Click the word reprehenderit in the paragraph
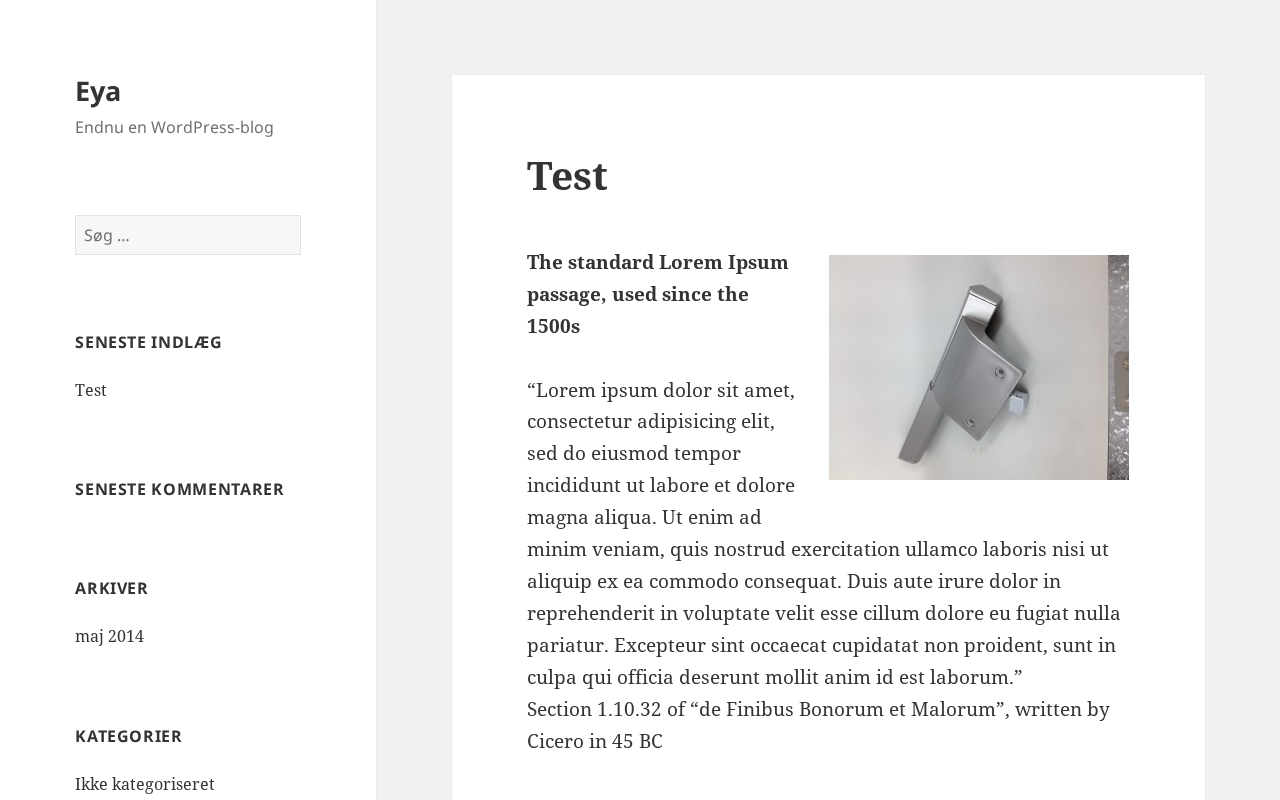The image size is (1280, 800). [x=591, y=613]
